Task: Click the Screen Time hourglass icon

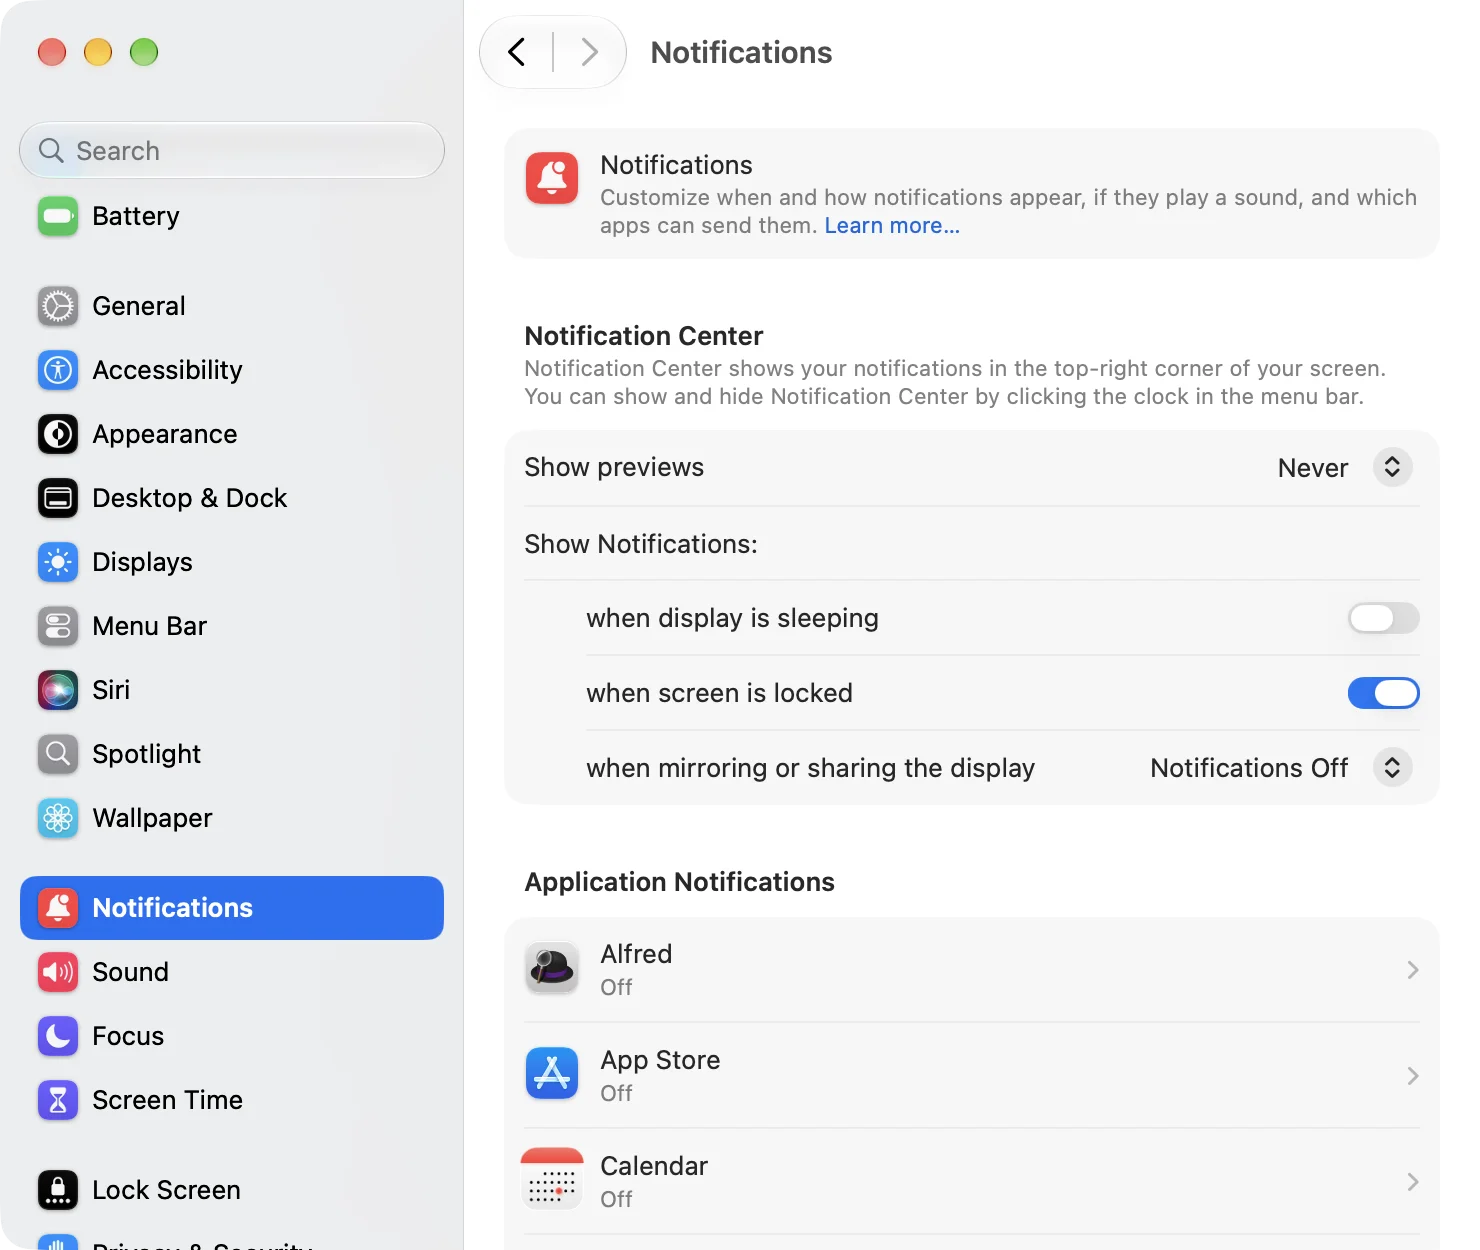Action: tap(58, 1100)
